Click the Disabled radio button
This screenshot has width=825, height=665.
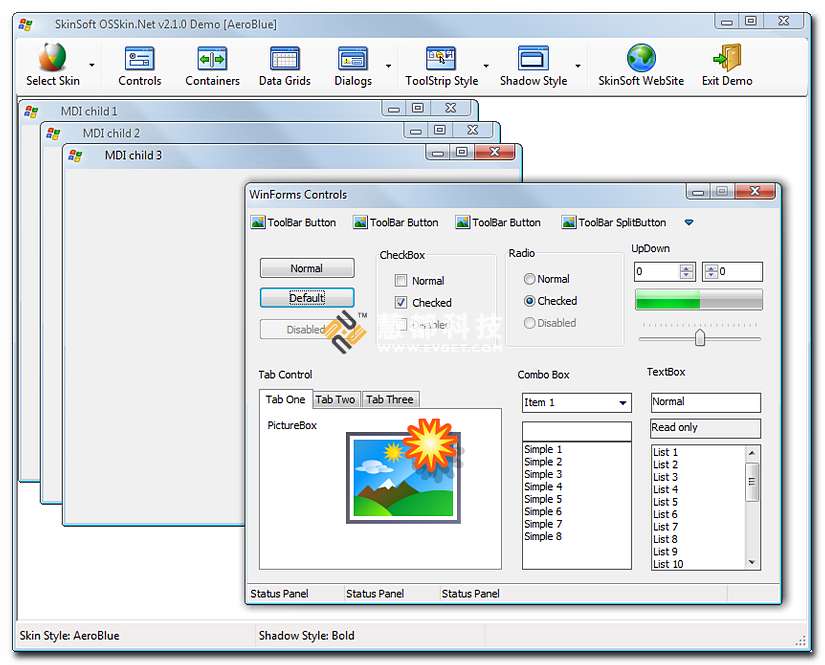[529, 323]
